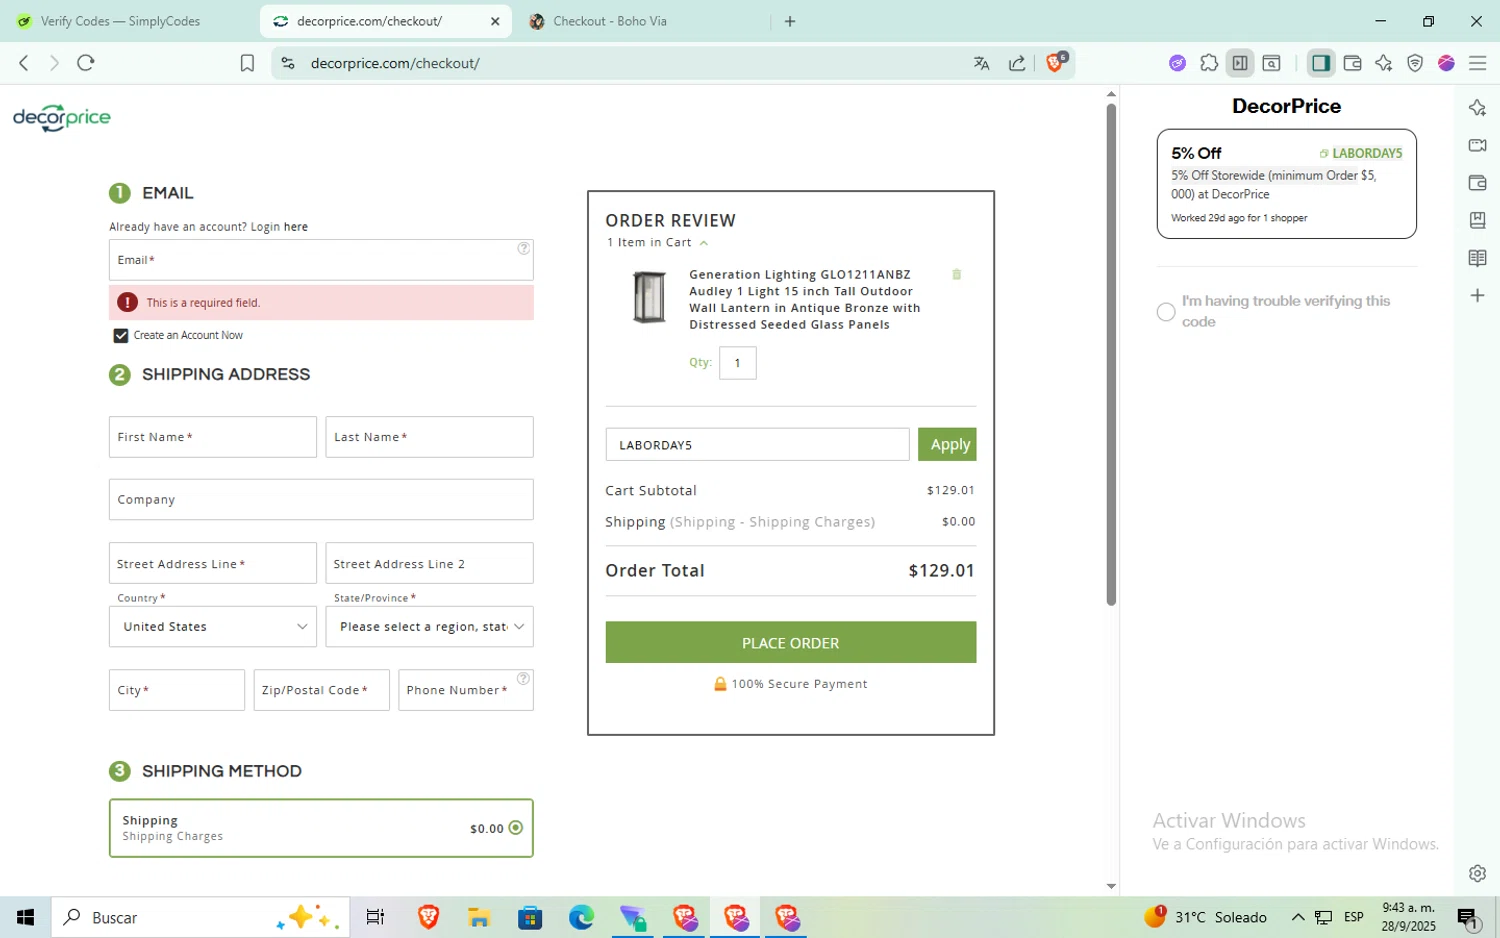This screenshot has height=938, width=1500.
Task: Toggle the Create an Account Now checkbox
Action: [121, 336]
